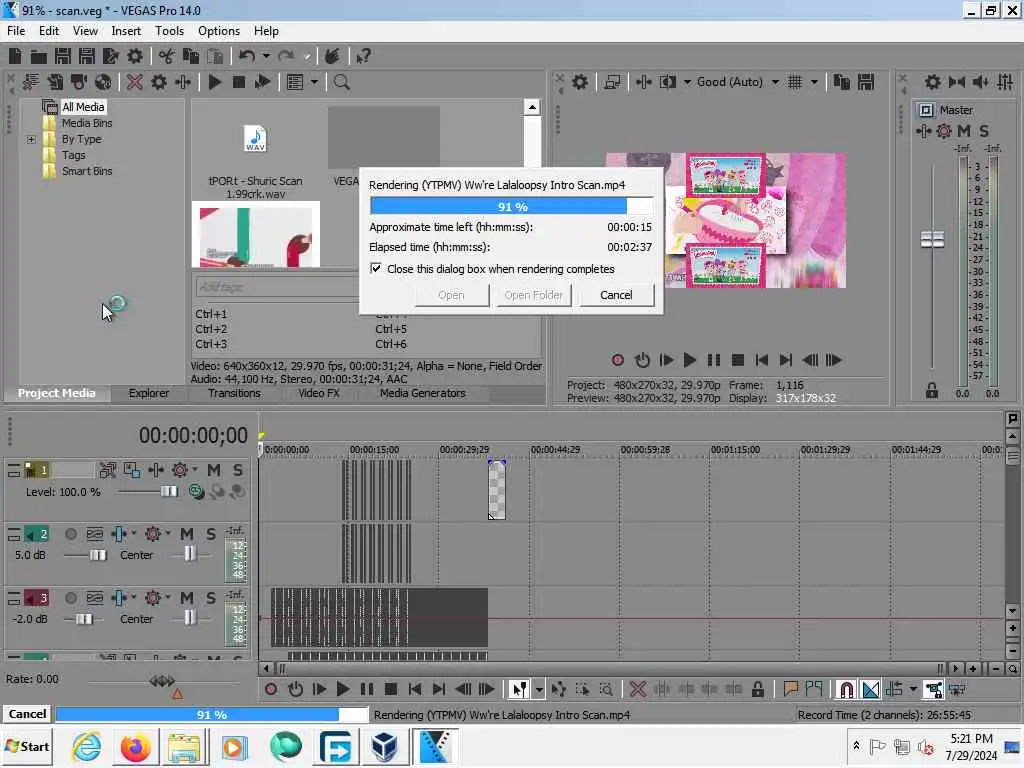Click the timeline delete red X icon

(x=638, y=689)
